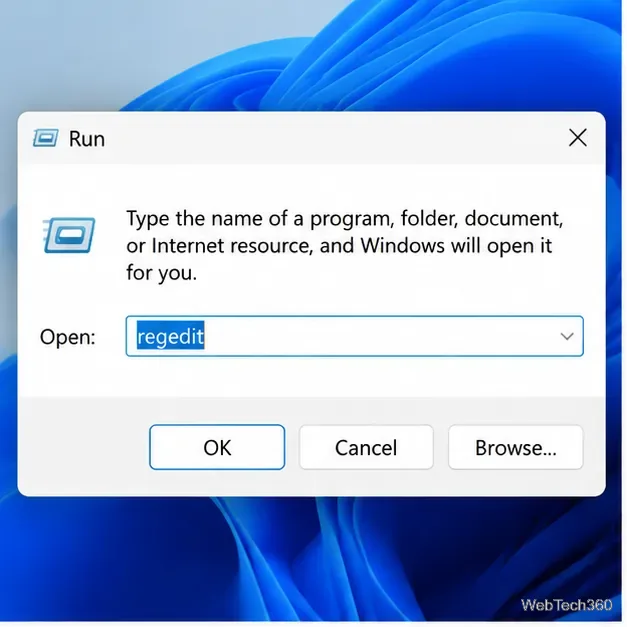Cancel the Run dialog

(x=366, y=447)
